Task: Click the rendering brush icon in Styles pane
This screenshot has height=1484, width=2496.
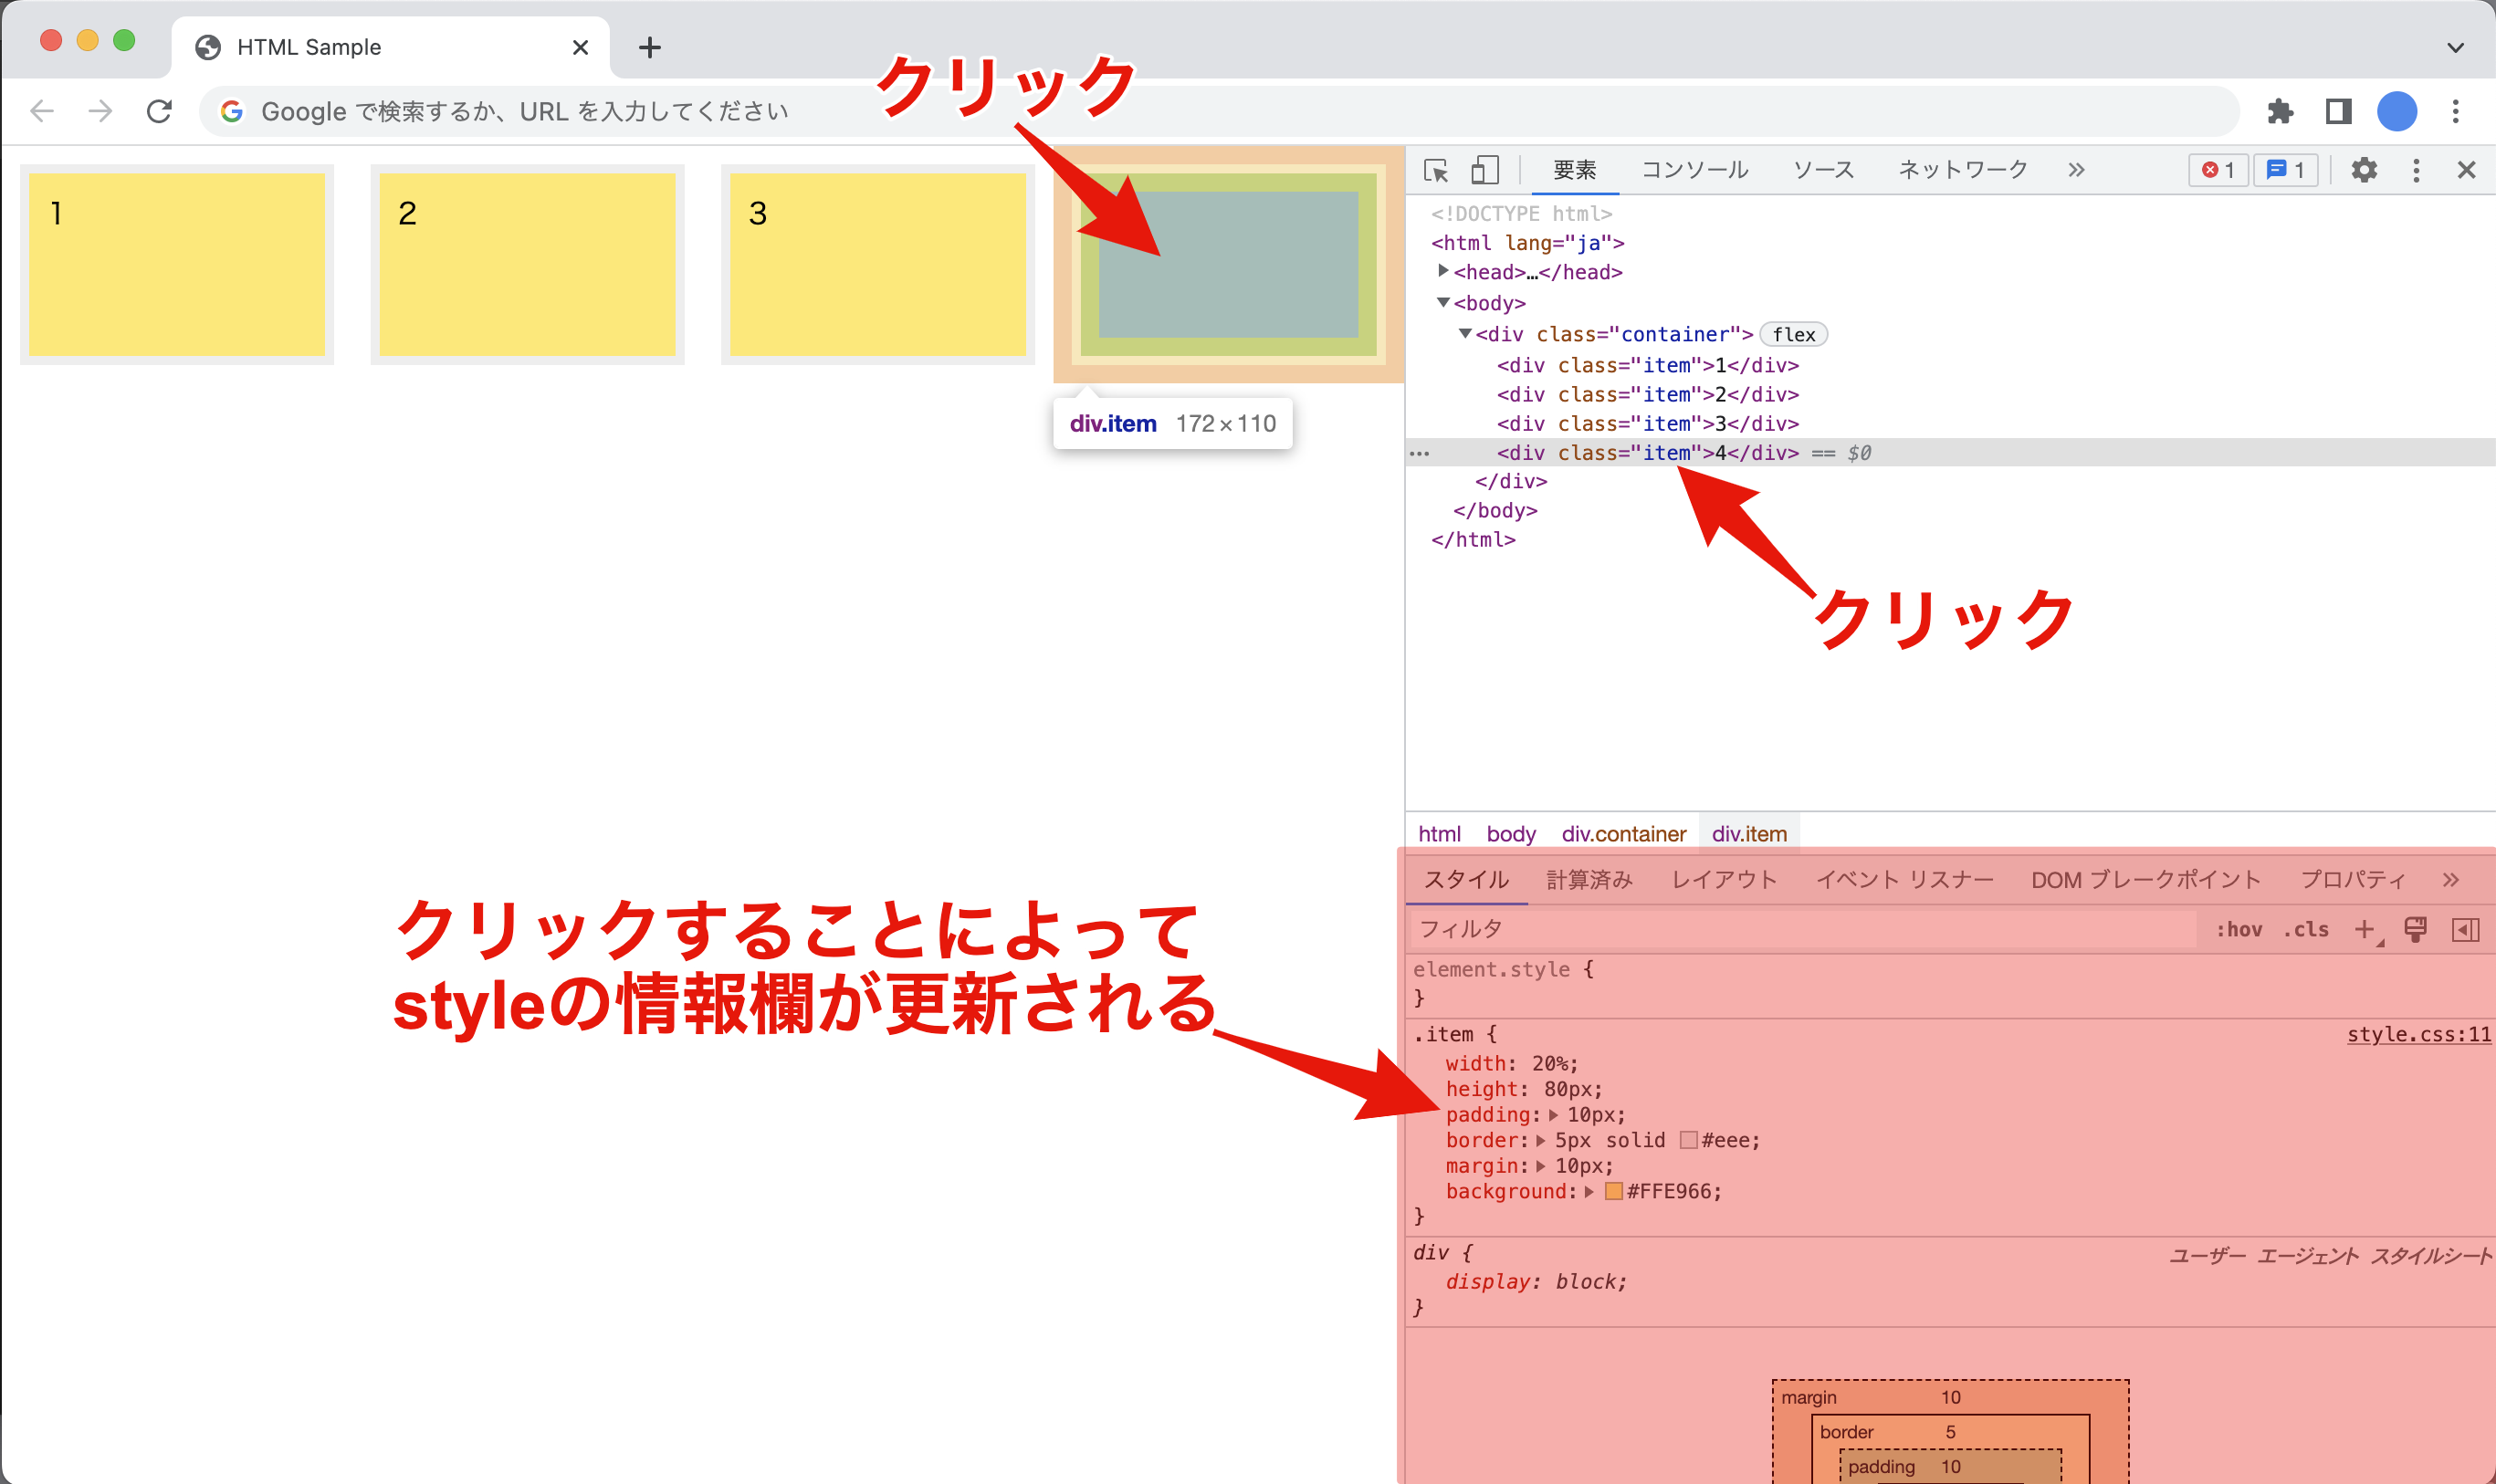Action: 2415,929
